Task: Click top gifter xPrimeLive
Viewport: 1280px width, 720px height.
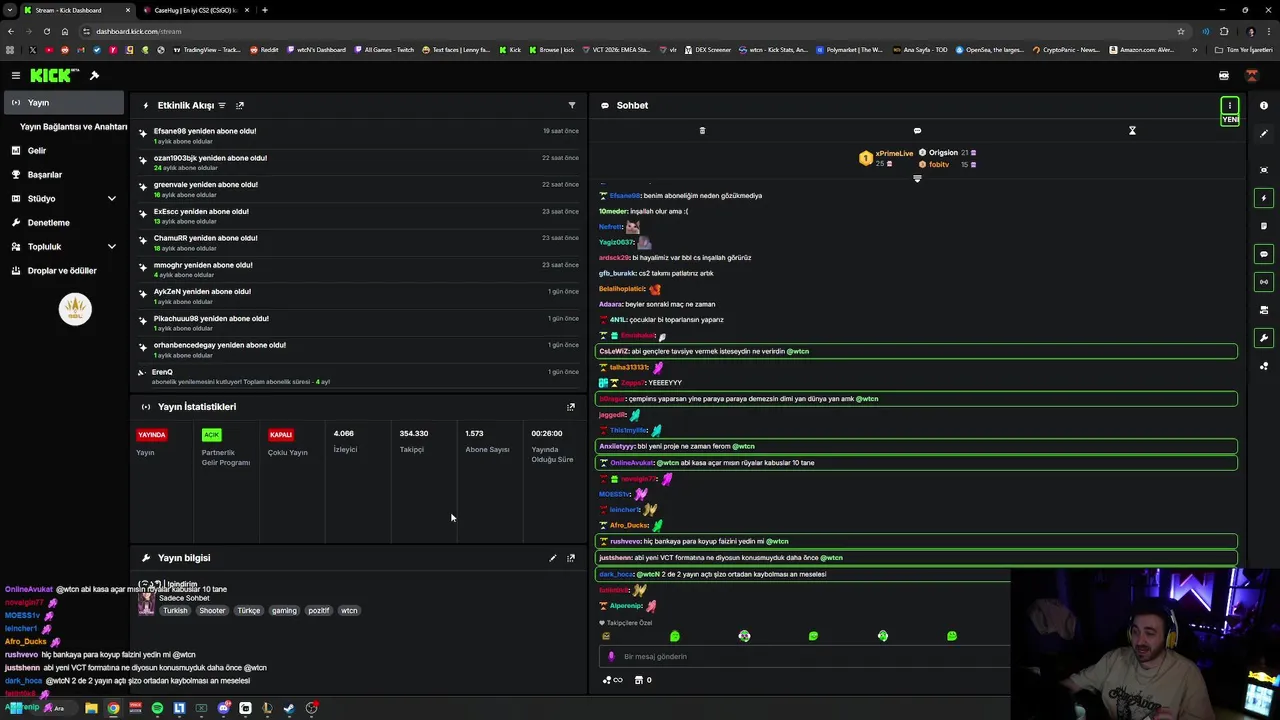Action: (886, 158)
